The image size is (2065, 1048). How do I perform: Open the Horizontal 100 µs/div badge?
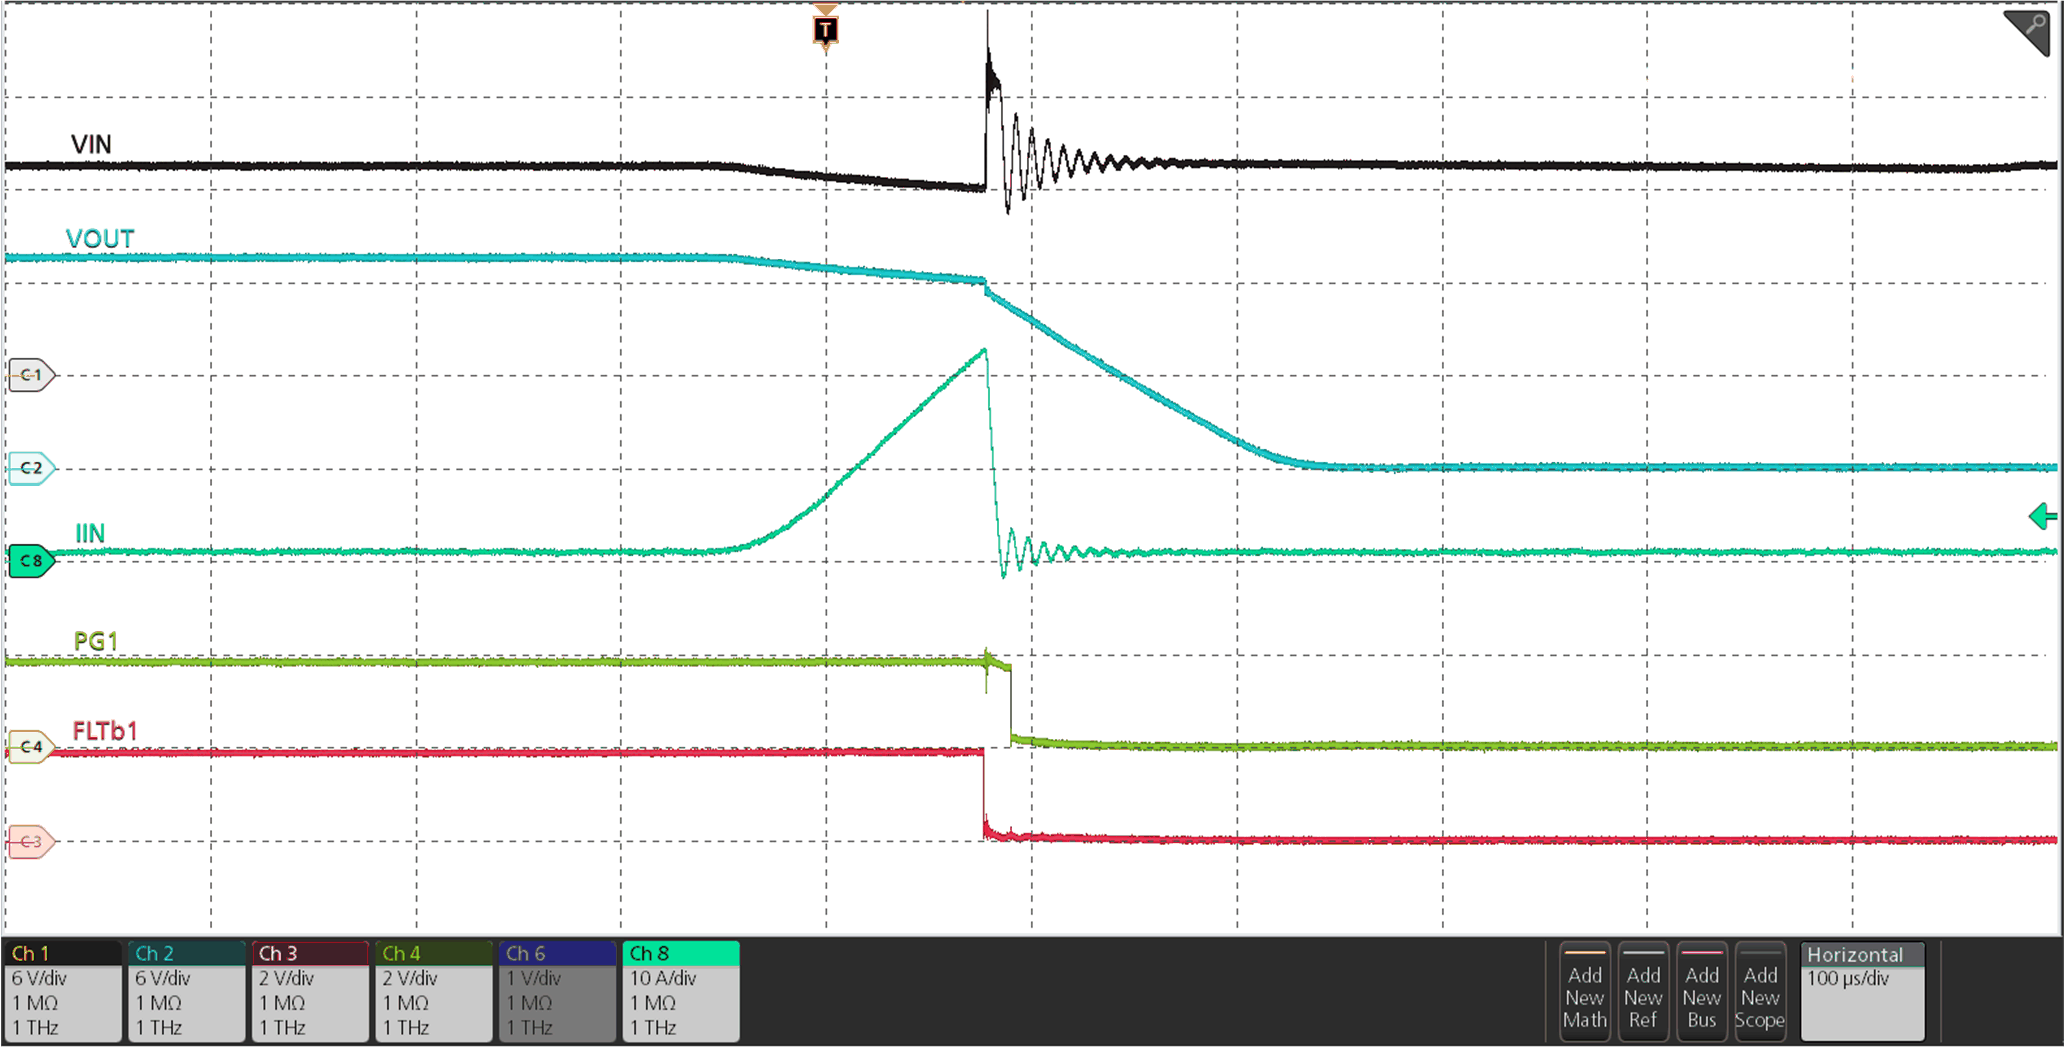click(1862, 991)
